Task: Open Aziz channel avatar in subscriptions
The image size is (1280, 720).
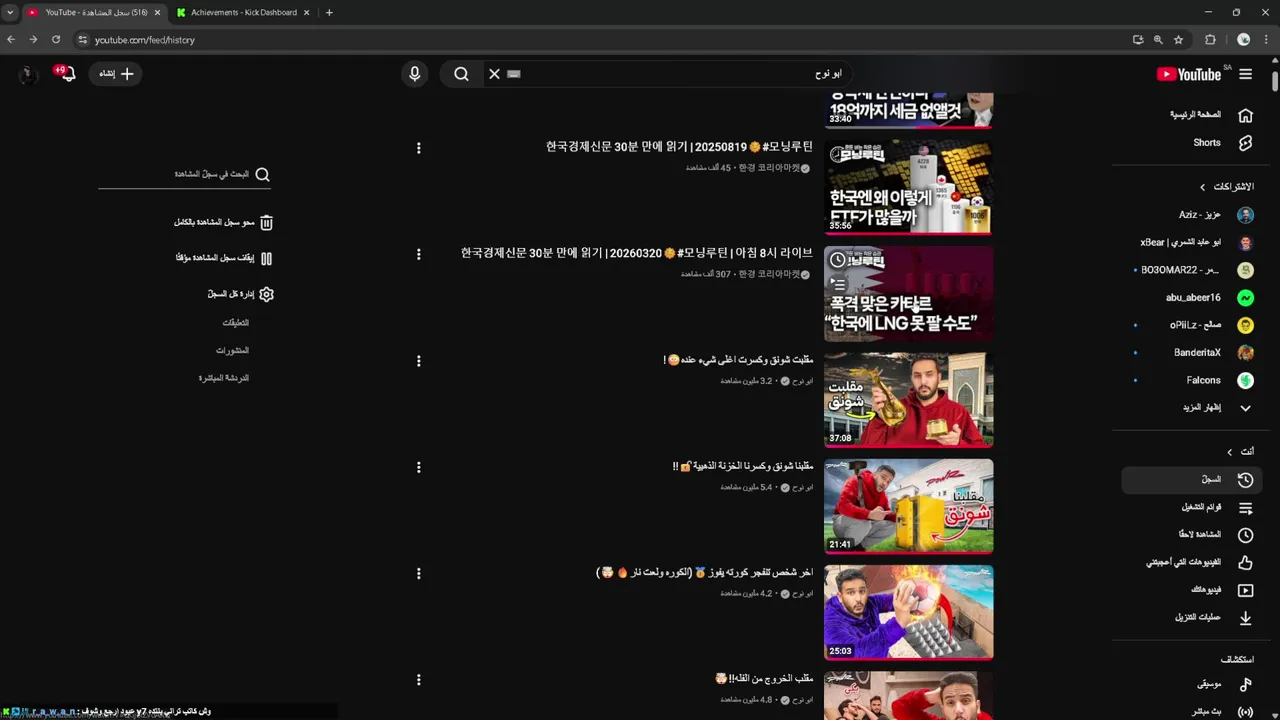Action: point(1245,215)
